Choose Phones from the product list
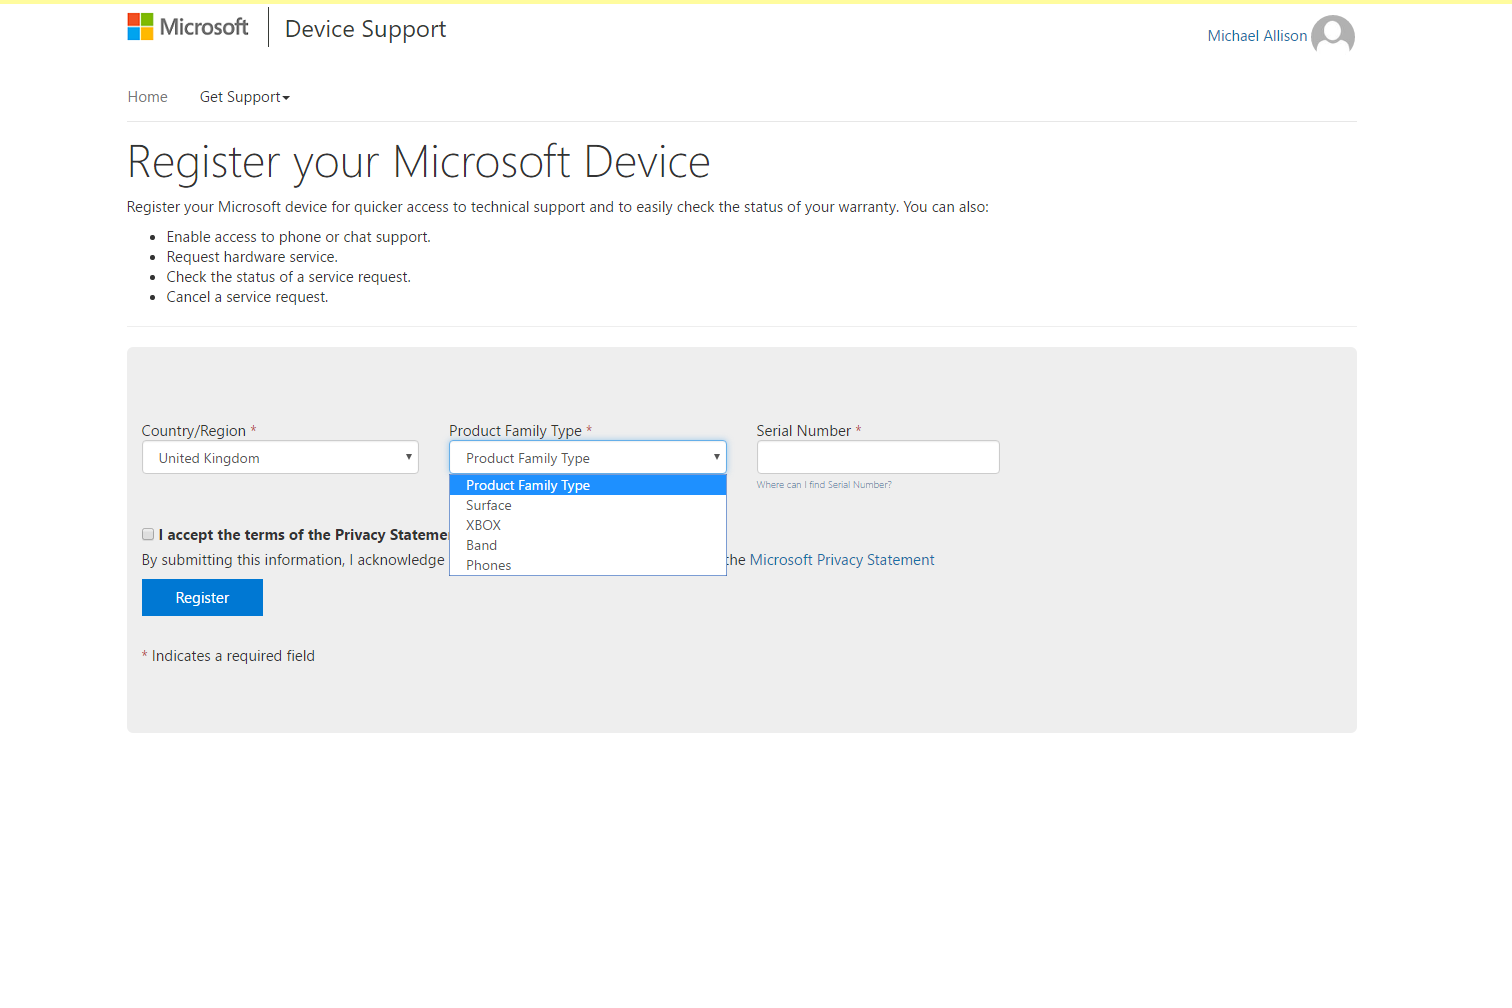1512x1008 pixels. coord(588,565)
